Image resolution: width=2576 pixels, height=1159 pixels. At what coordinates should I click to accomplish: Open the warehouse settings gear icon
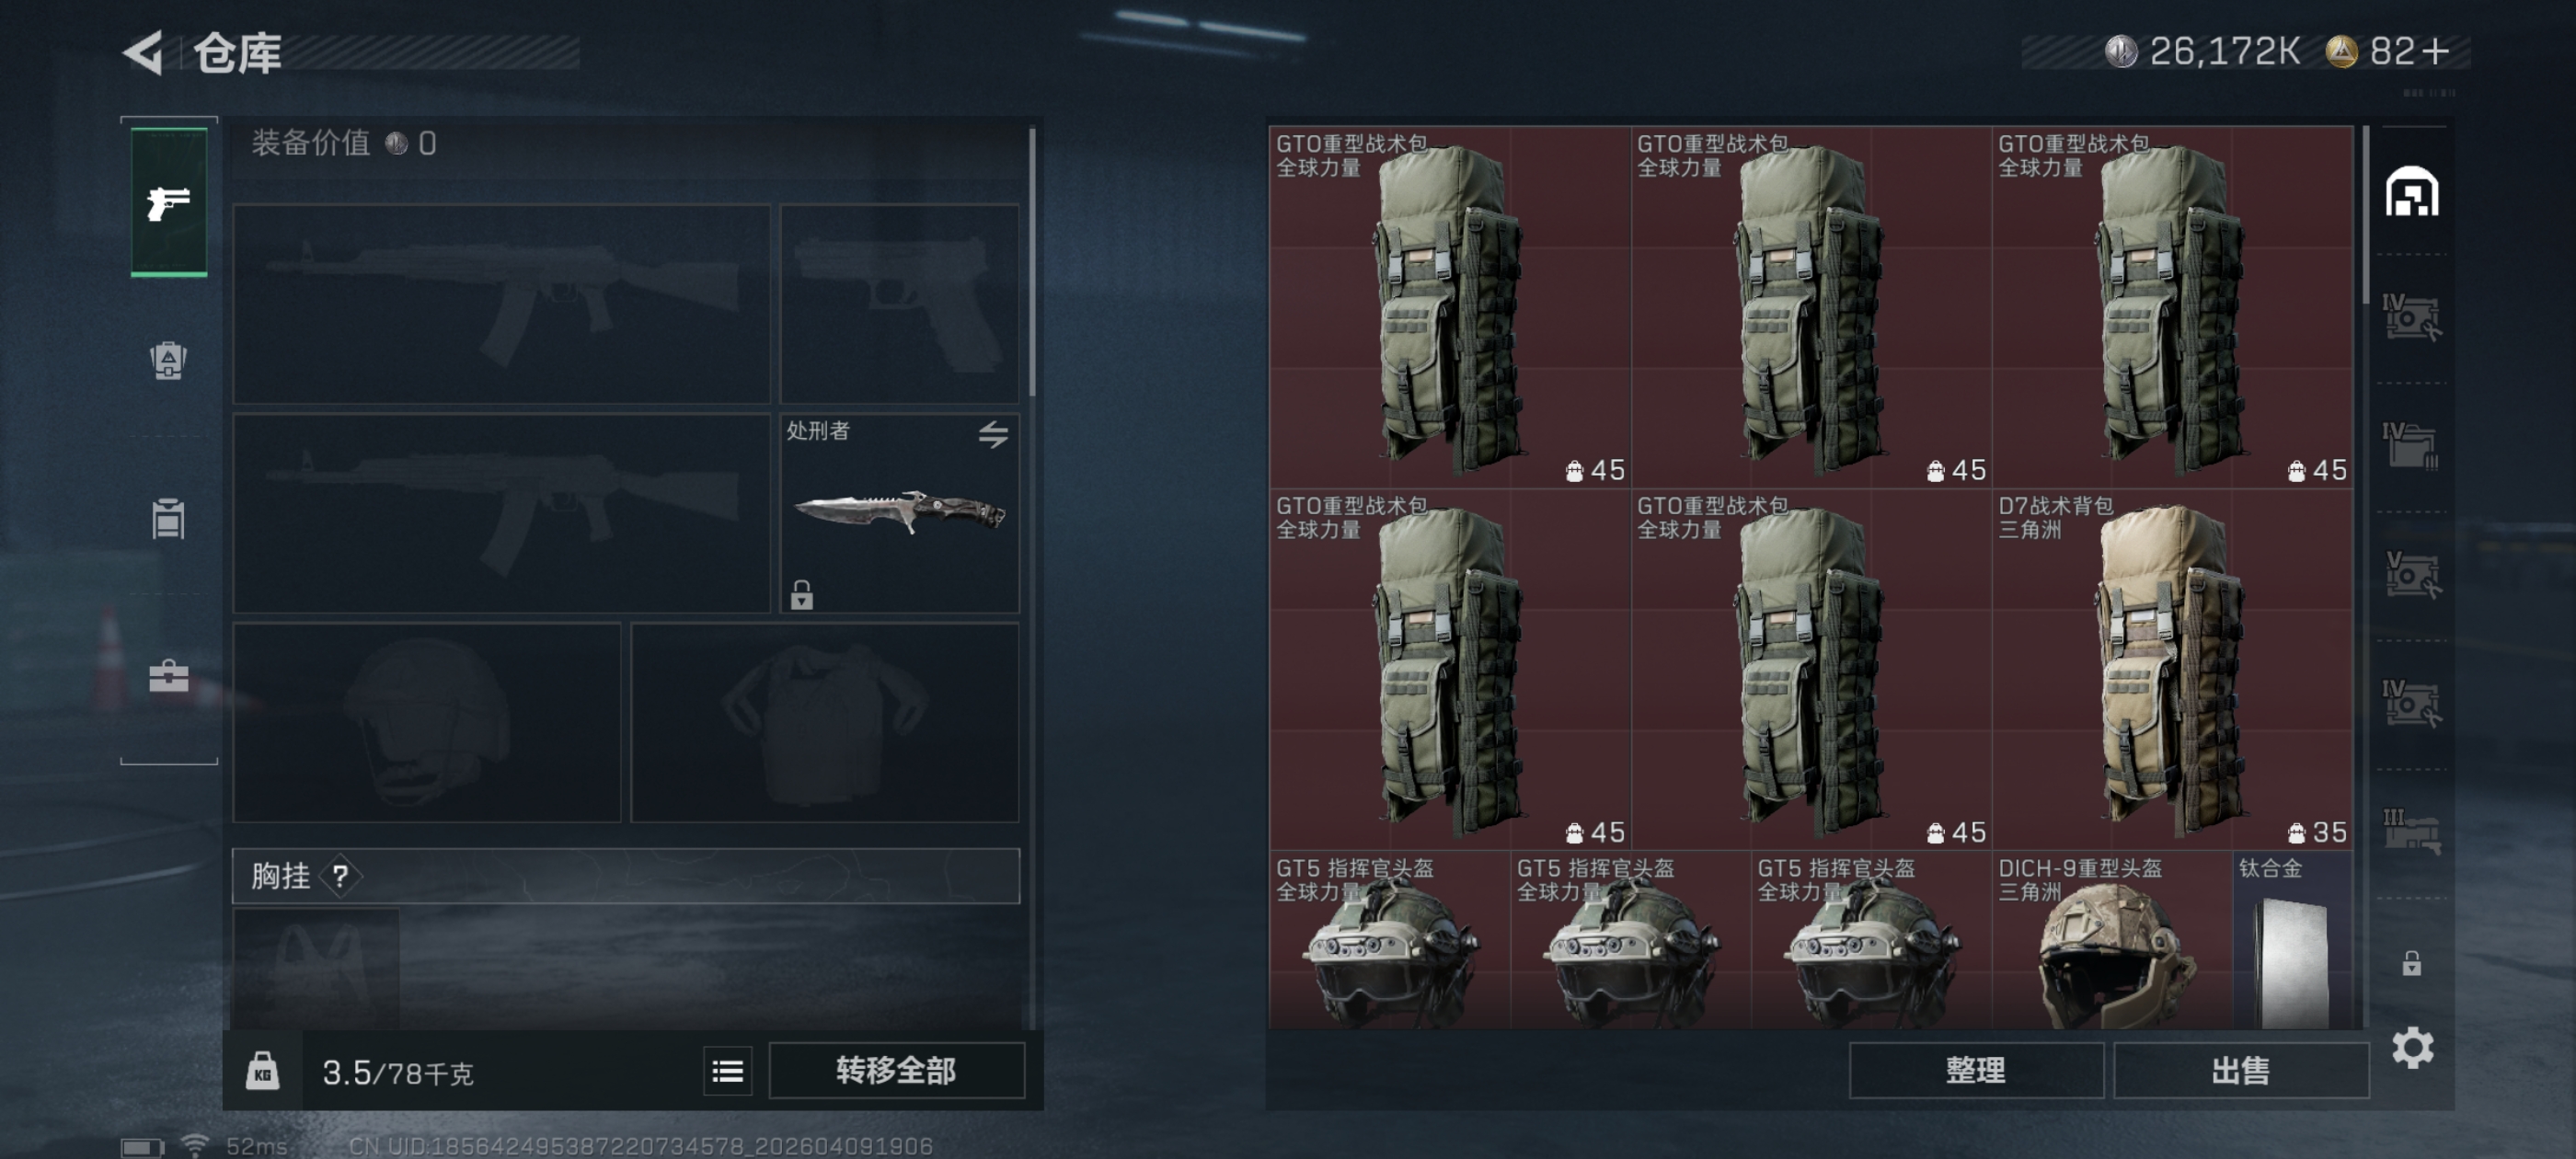pyautogui.click(x=2412, y=1048)
